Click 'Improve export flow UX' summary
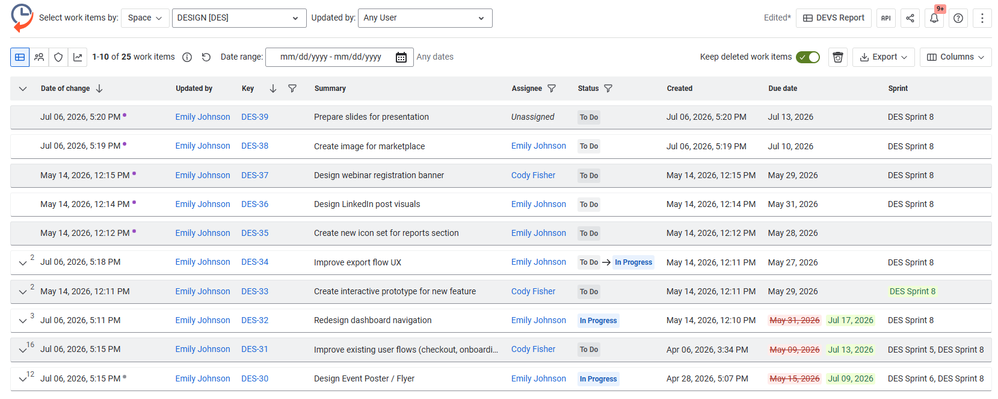This screenshot has width=998, height=399. (x=358, y=262)
